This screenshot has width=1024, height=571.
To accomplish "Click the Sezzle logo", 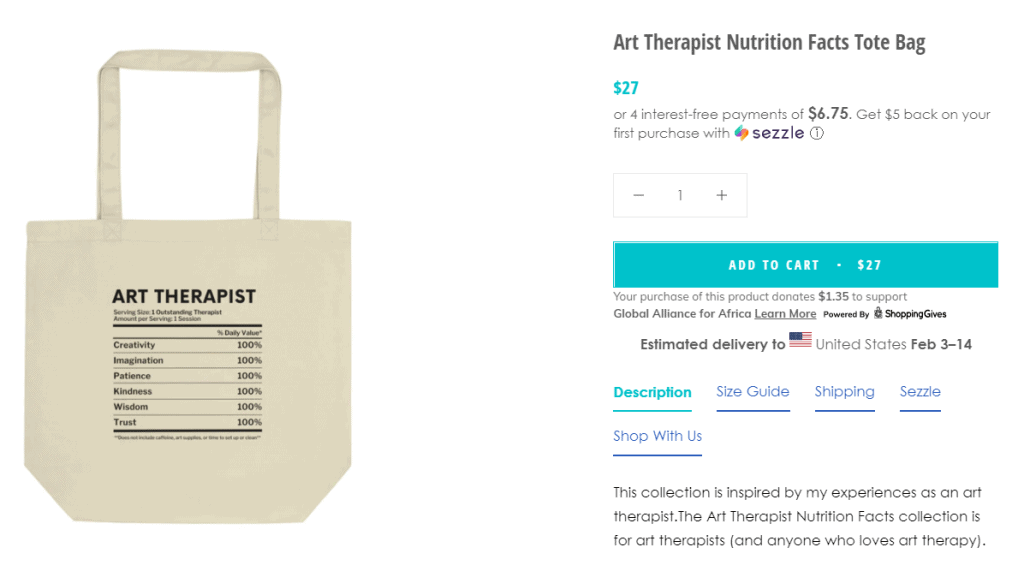I will tap(769, 133).
